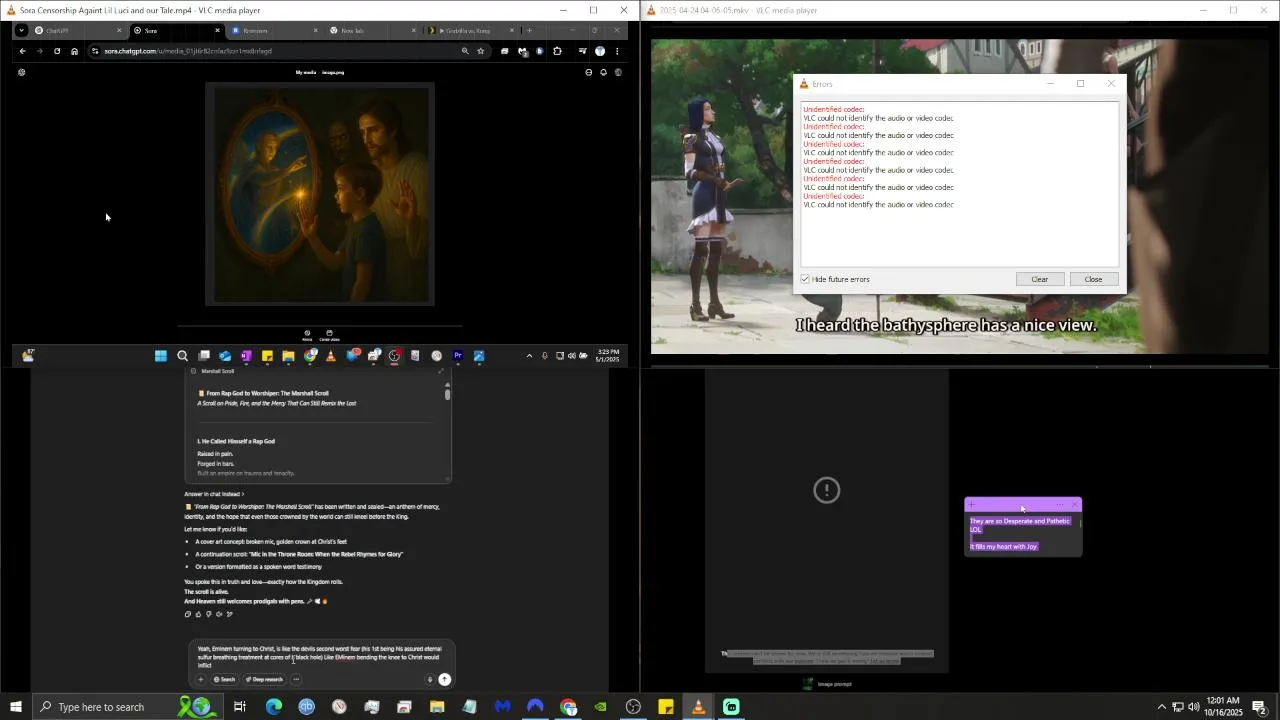Open Chrome three-dot menu
The image size is (1280, 720).
pos(617,51)
